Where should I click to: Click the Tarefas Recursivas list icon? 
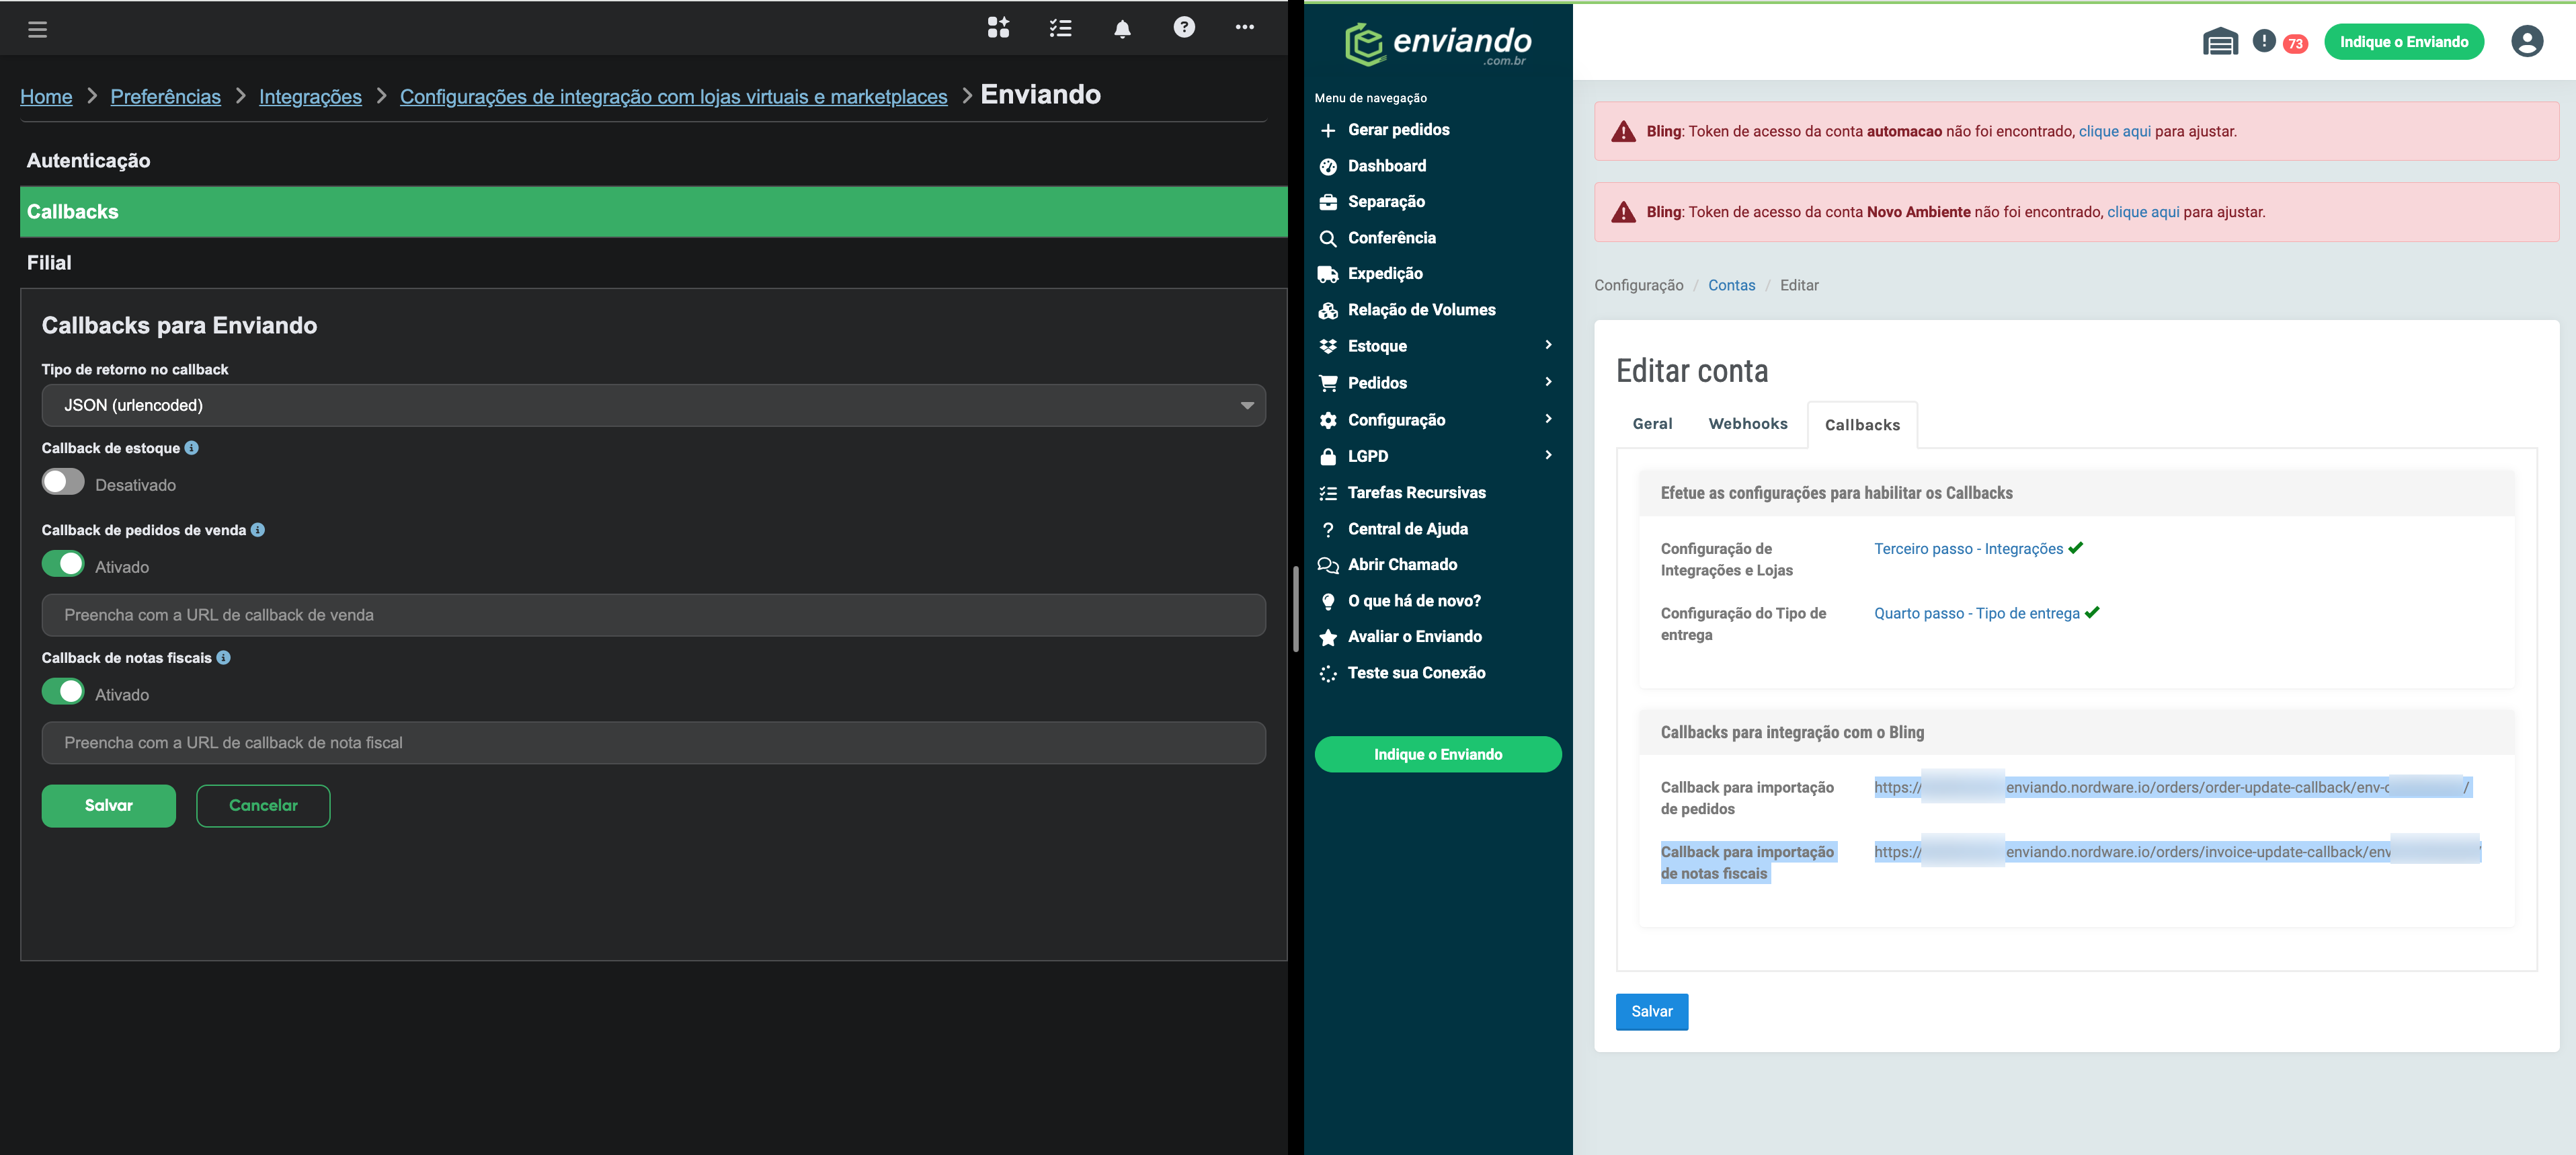point(1328,493)
